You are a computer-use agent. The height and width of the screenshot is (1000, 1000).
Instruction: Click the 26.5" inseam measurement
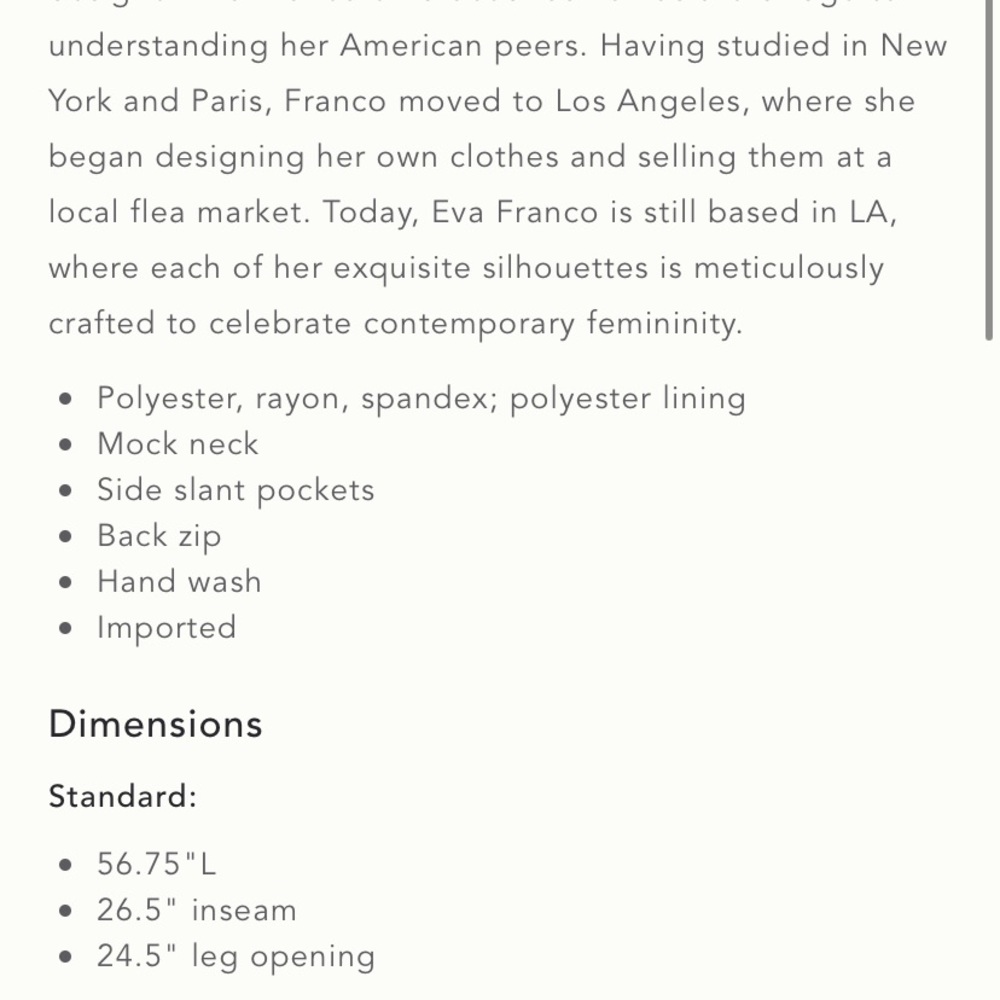196,911
